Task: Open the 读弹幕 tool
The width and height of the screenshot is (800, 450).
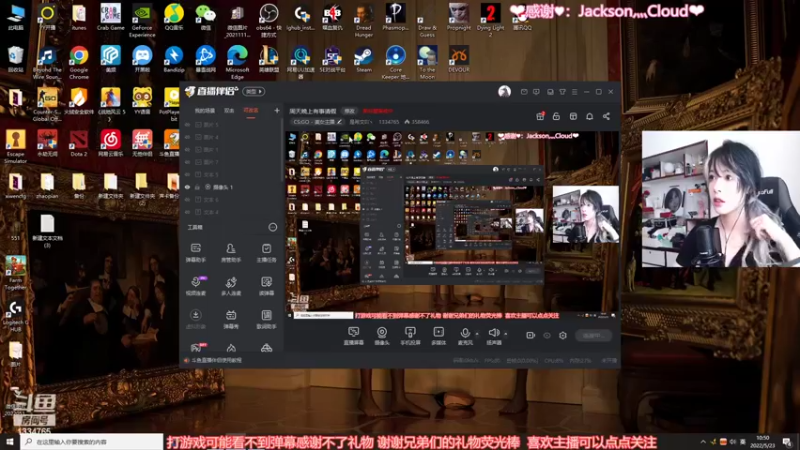Action: [x=266, y=286]
